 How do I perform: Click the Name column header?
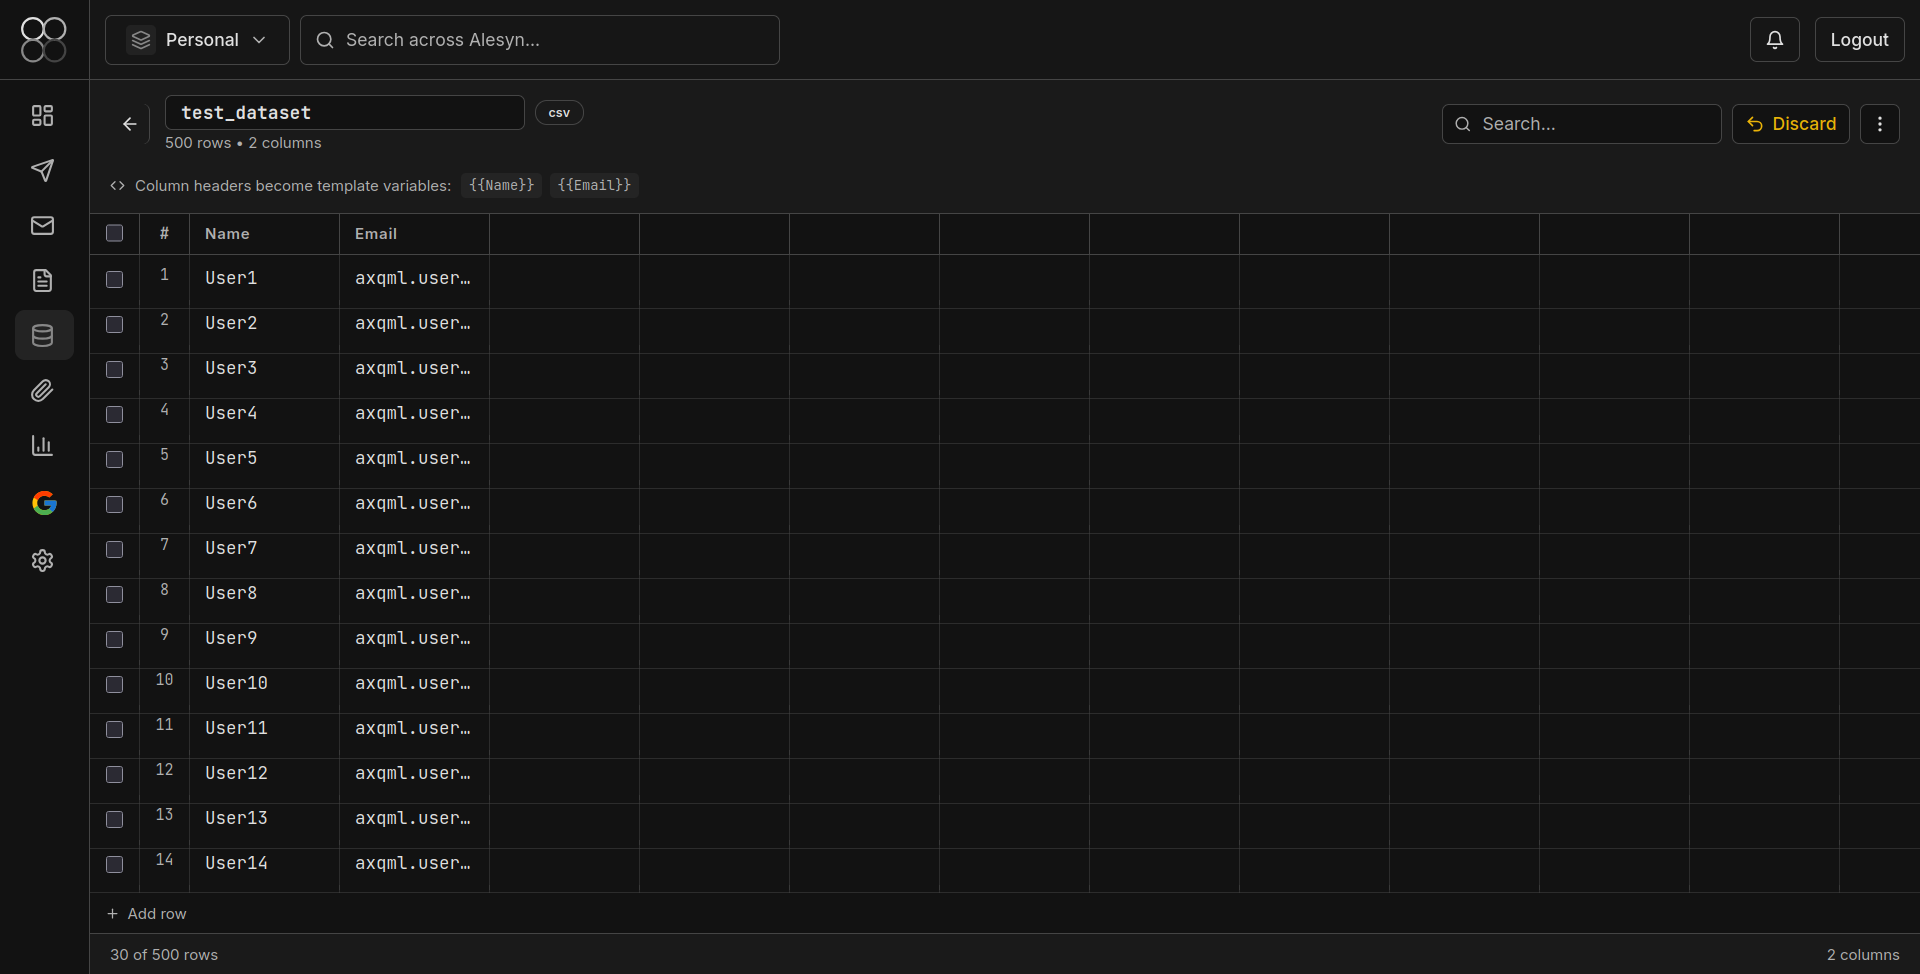coord(265,234)
